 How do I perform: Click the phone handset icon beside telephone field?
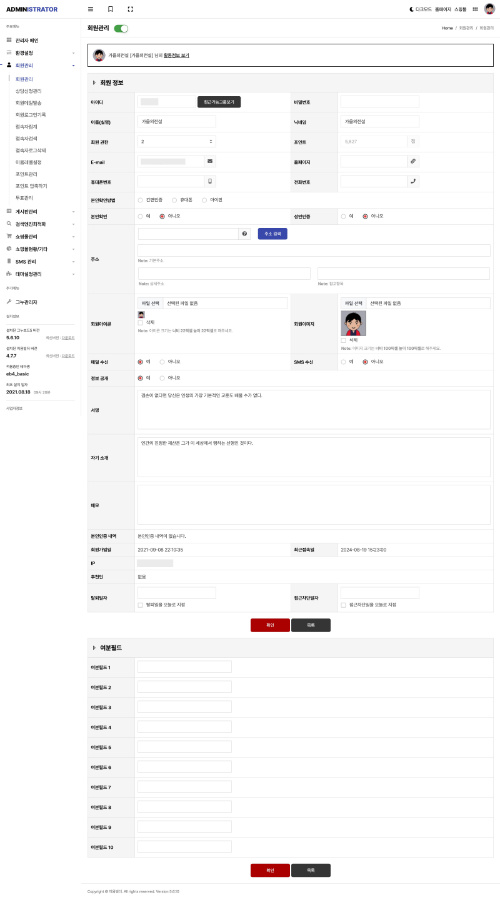(x=413, y=181)
